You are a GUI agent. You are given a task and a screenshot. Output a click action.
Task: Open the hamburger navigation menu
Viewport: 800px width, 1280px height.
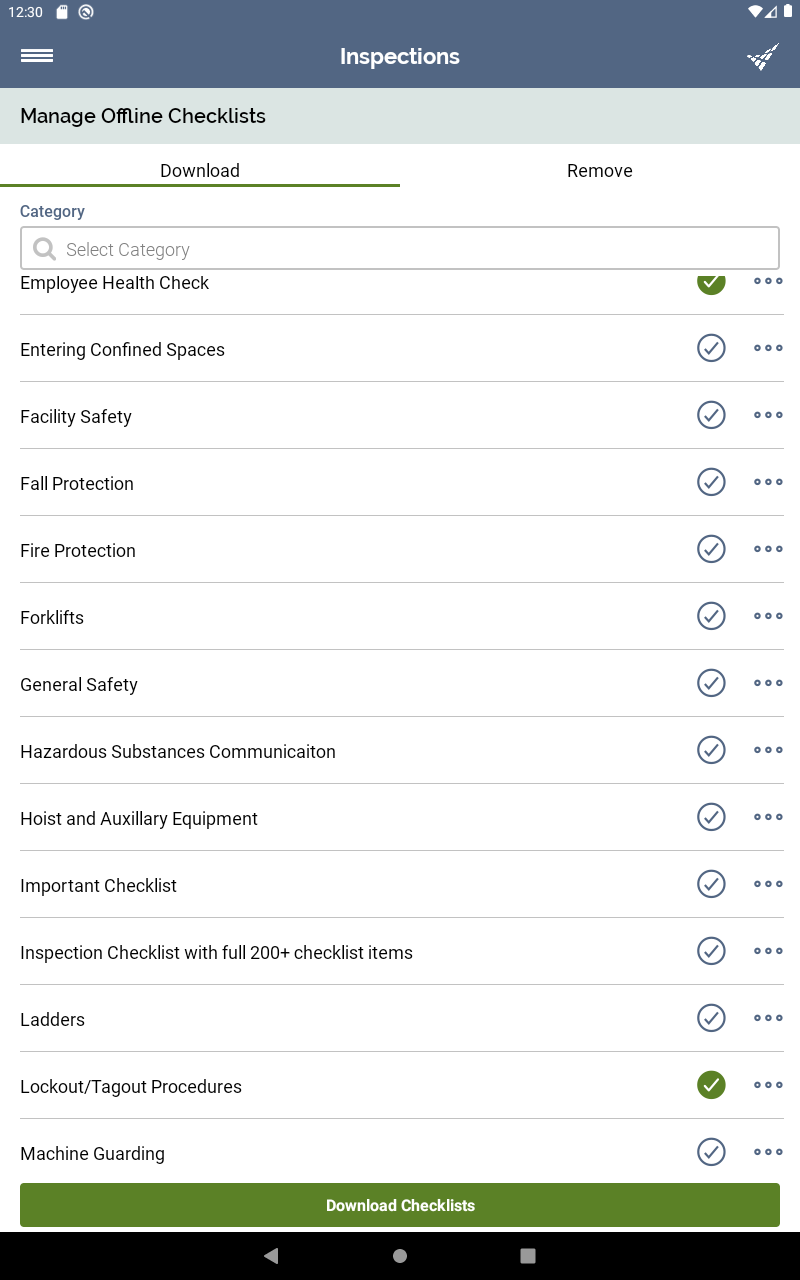37,56
